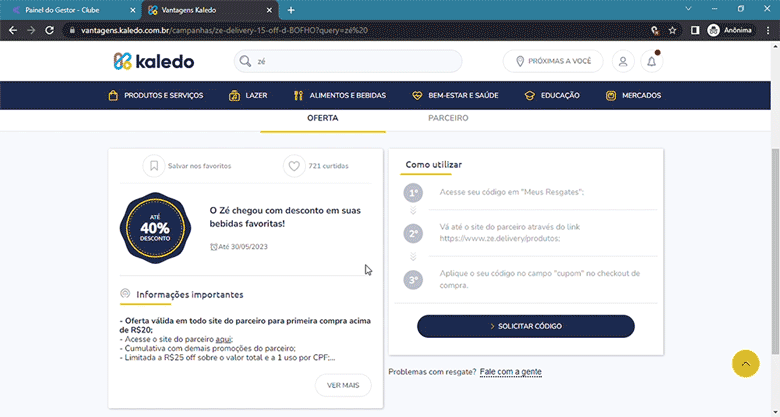Click the Como utilizar heading
Viewport: 780px width, 417px height.
click(433, 165)
